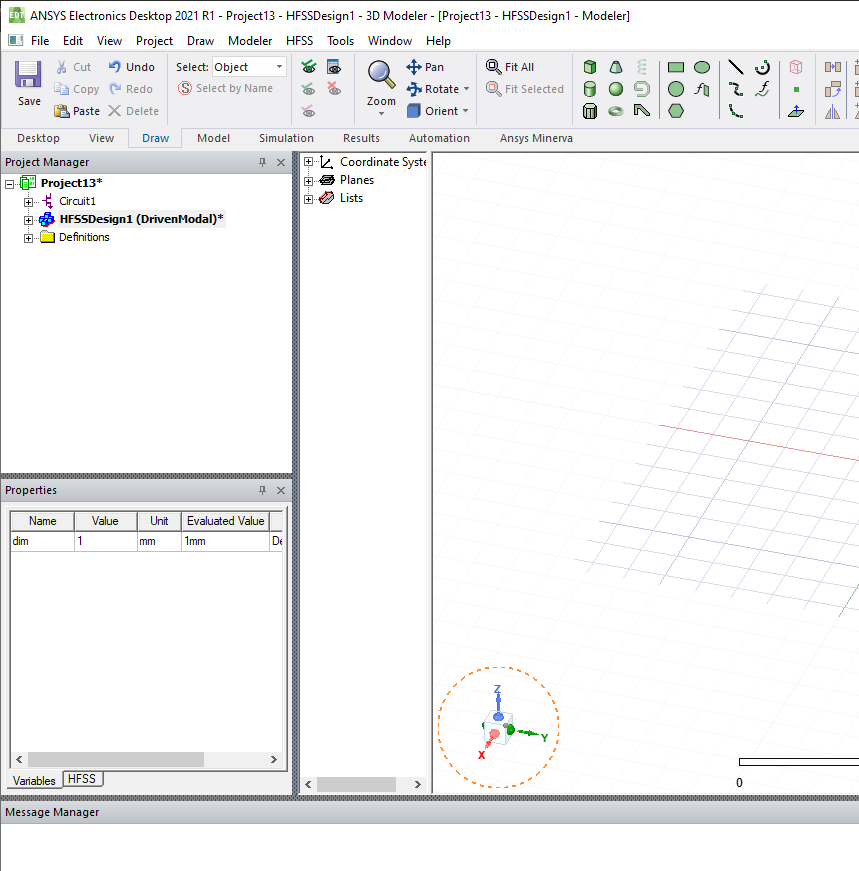
Task: Select the Draw Point tool
Action: tap(796, 89)
